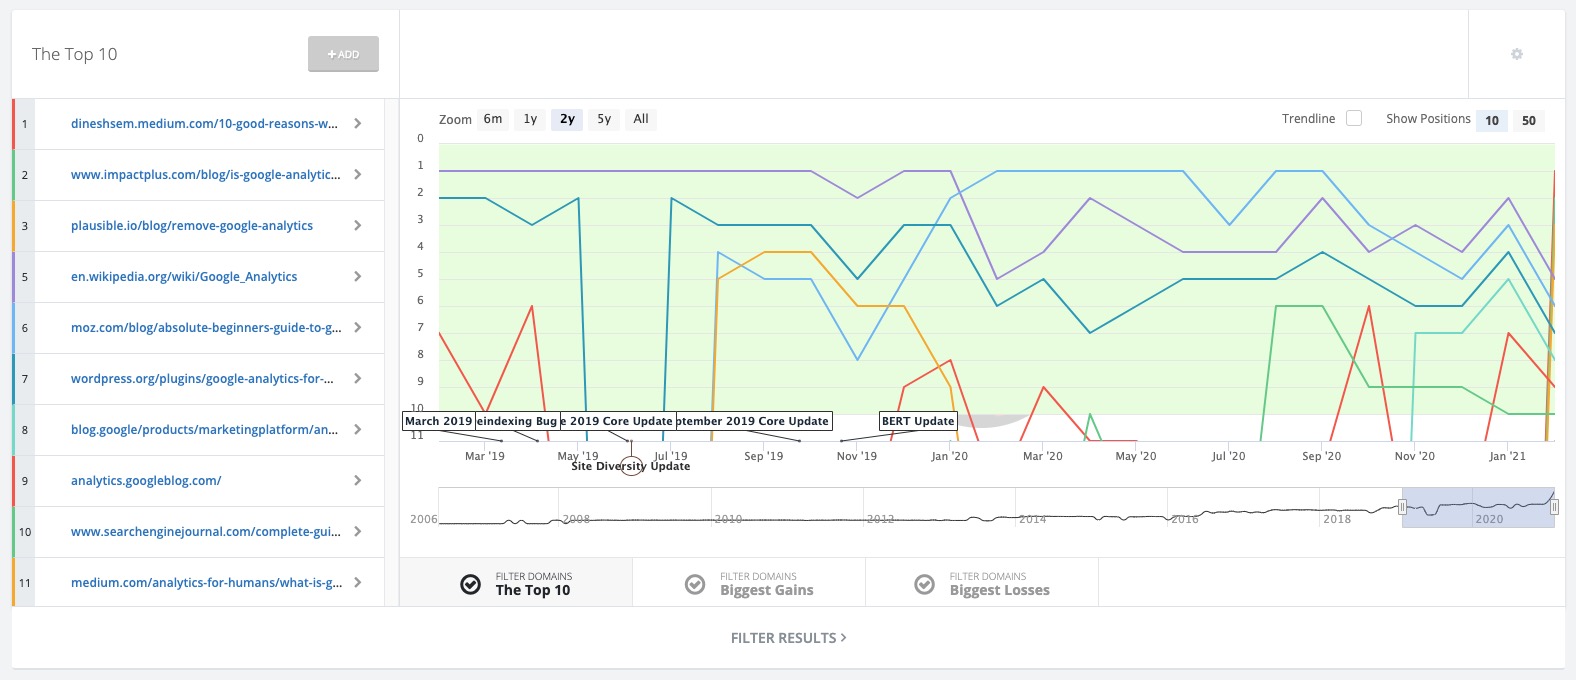Click the March 2019 update marker

click(438, 421)
